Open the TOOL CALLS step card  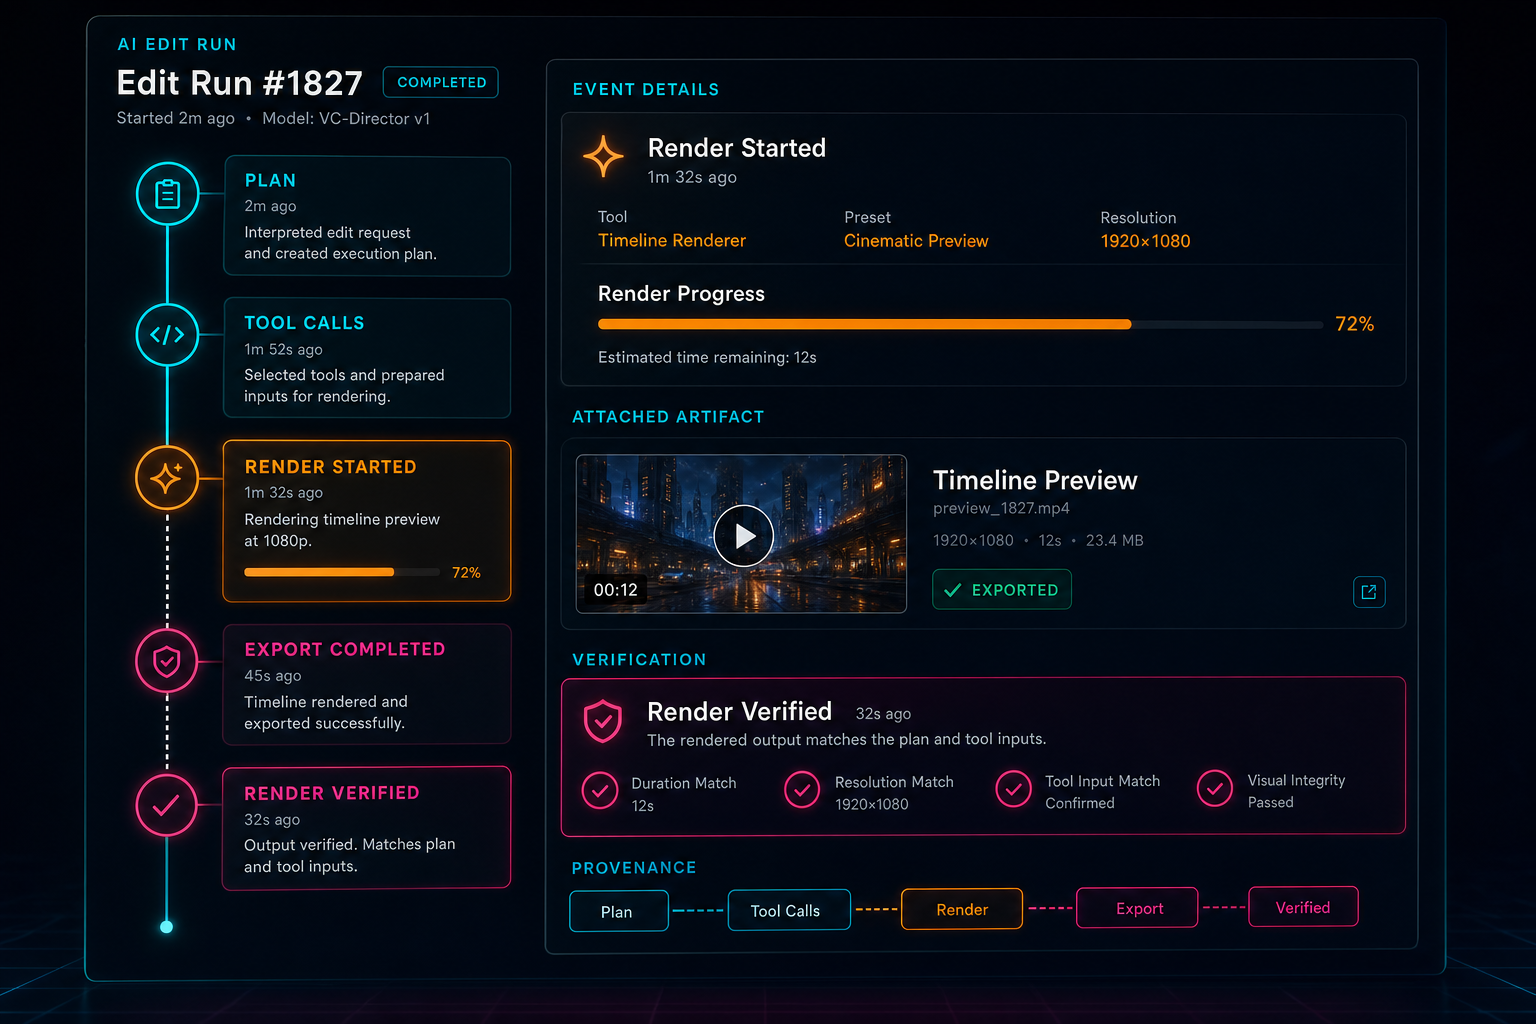(x=367, y=358)
